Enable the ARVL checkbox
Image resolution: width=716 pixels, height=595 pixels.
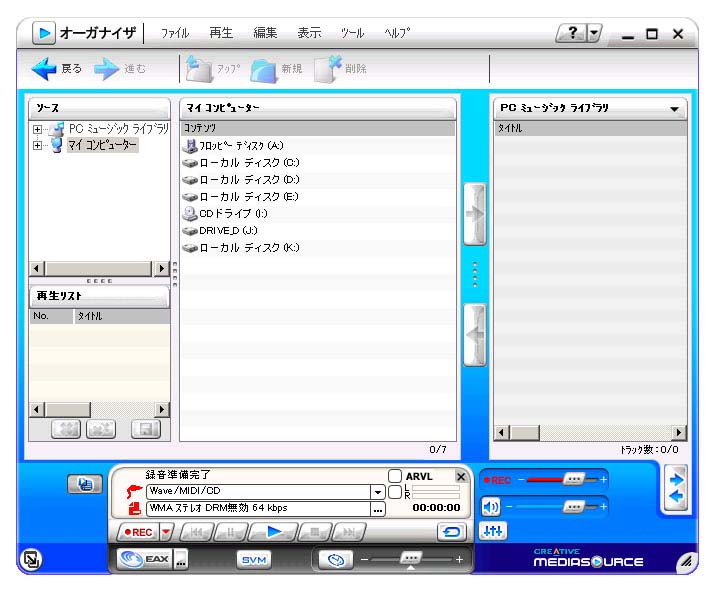coord(395,477)
